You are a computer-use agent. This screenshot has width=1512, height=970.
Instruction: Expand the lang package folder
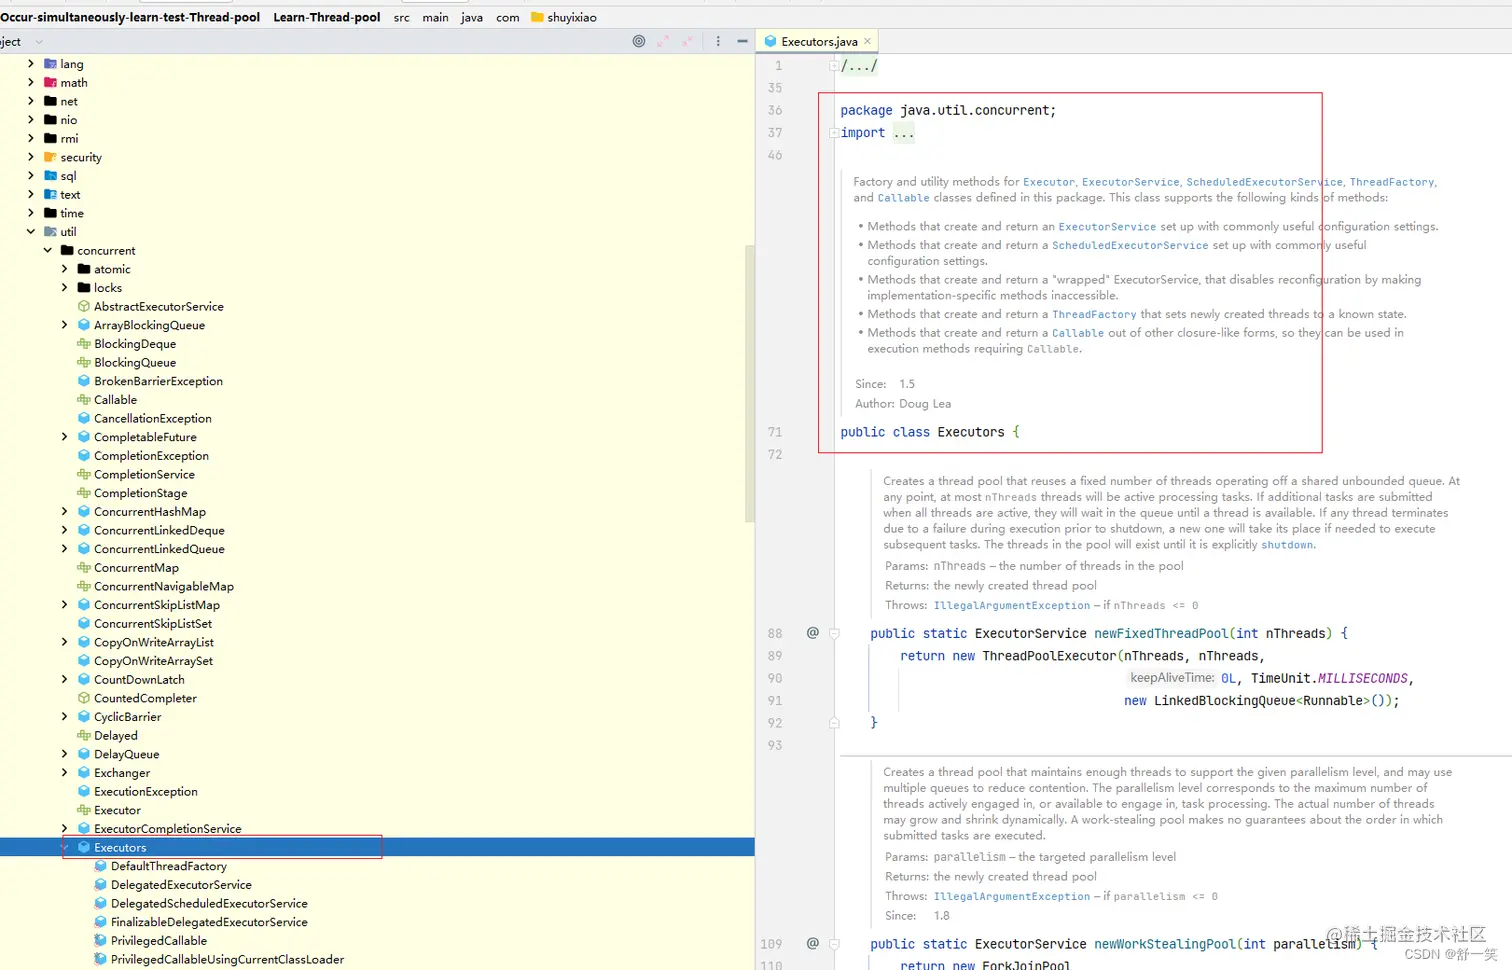[x=31, y=64]
